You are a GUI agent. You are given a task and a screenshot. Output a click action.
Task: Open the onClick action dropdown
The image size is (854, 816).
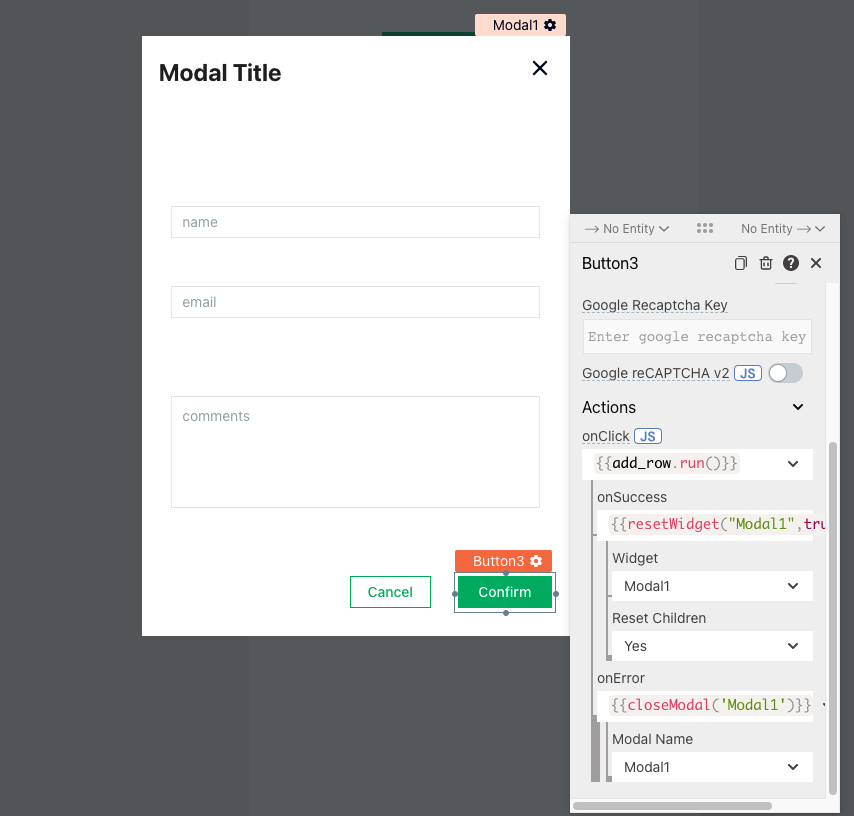point(793,464)
